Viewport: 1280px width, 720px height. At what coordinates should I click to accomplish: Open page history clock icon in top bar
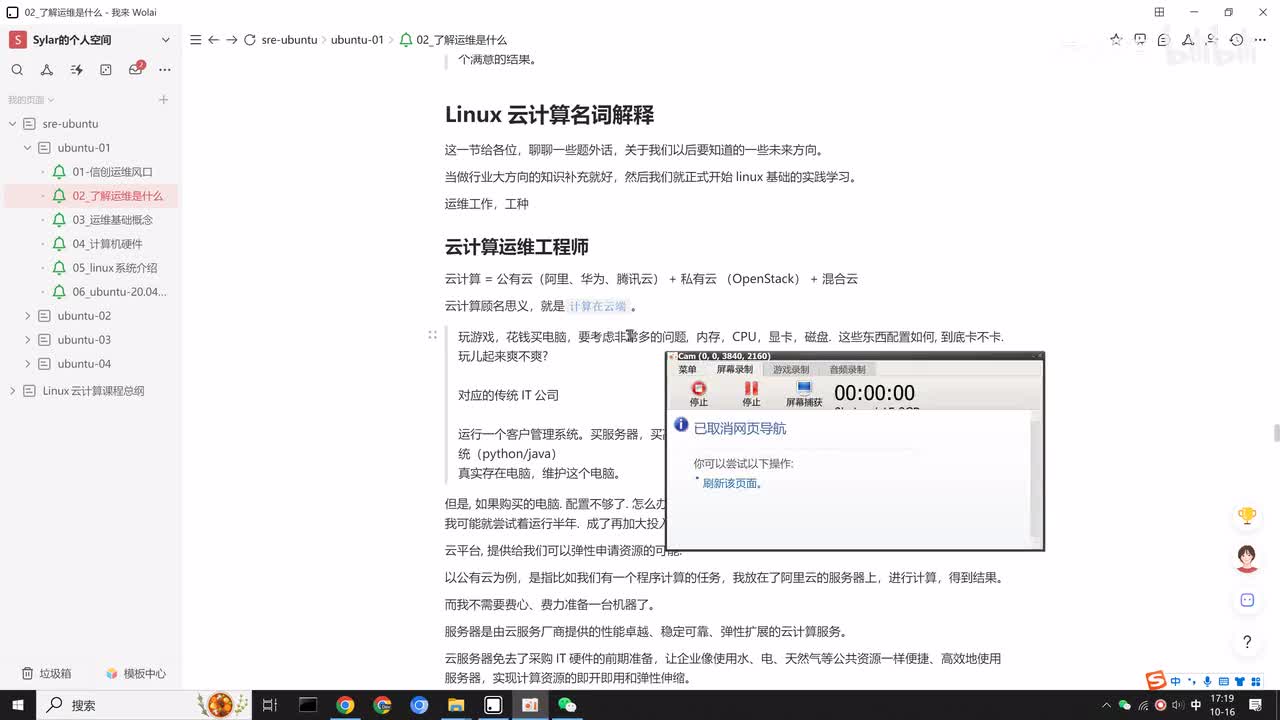(x=1236, y=40)
